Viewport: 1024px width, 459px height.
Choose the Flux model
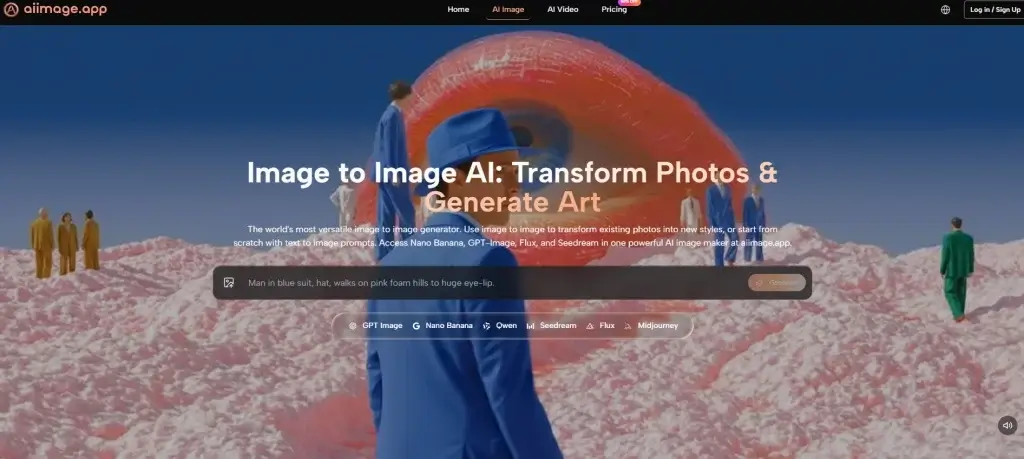[x=600, y=326]
